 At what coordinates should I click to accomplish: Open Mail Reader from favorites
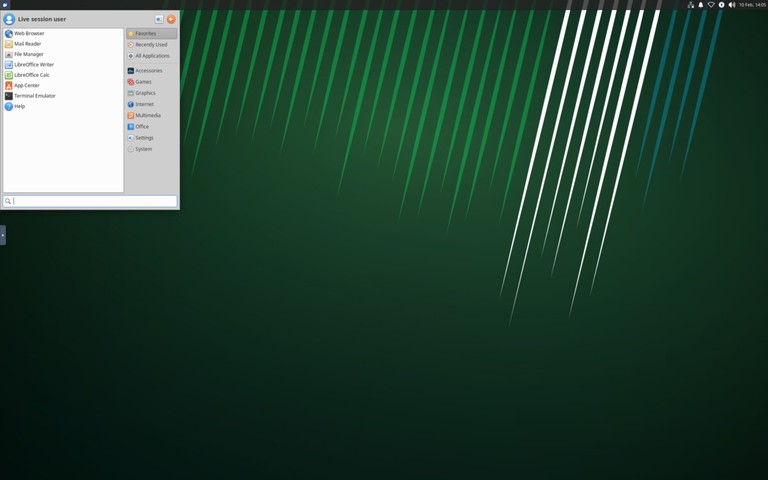(x=63, y=44)
